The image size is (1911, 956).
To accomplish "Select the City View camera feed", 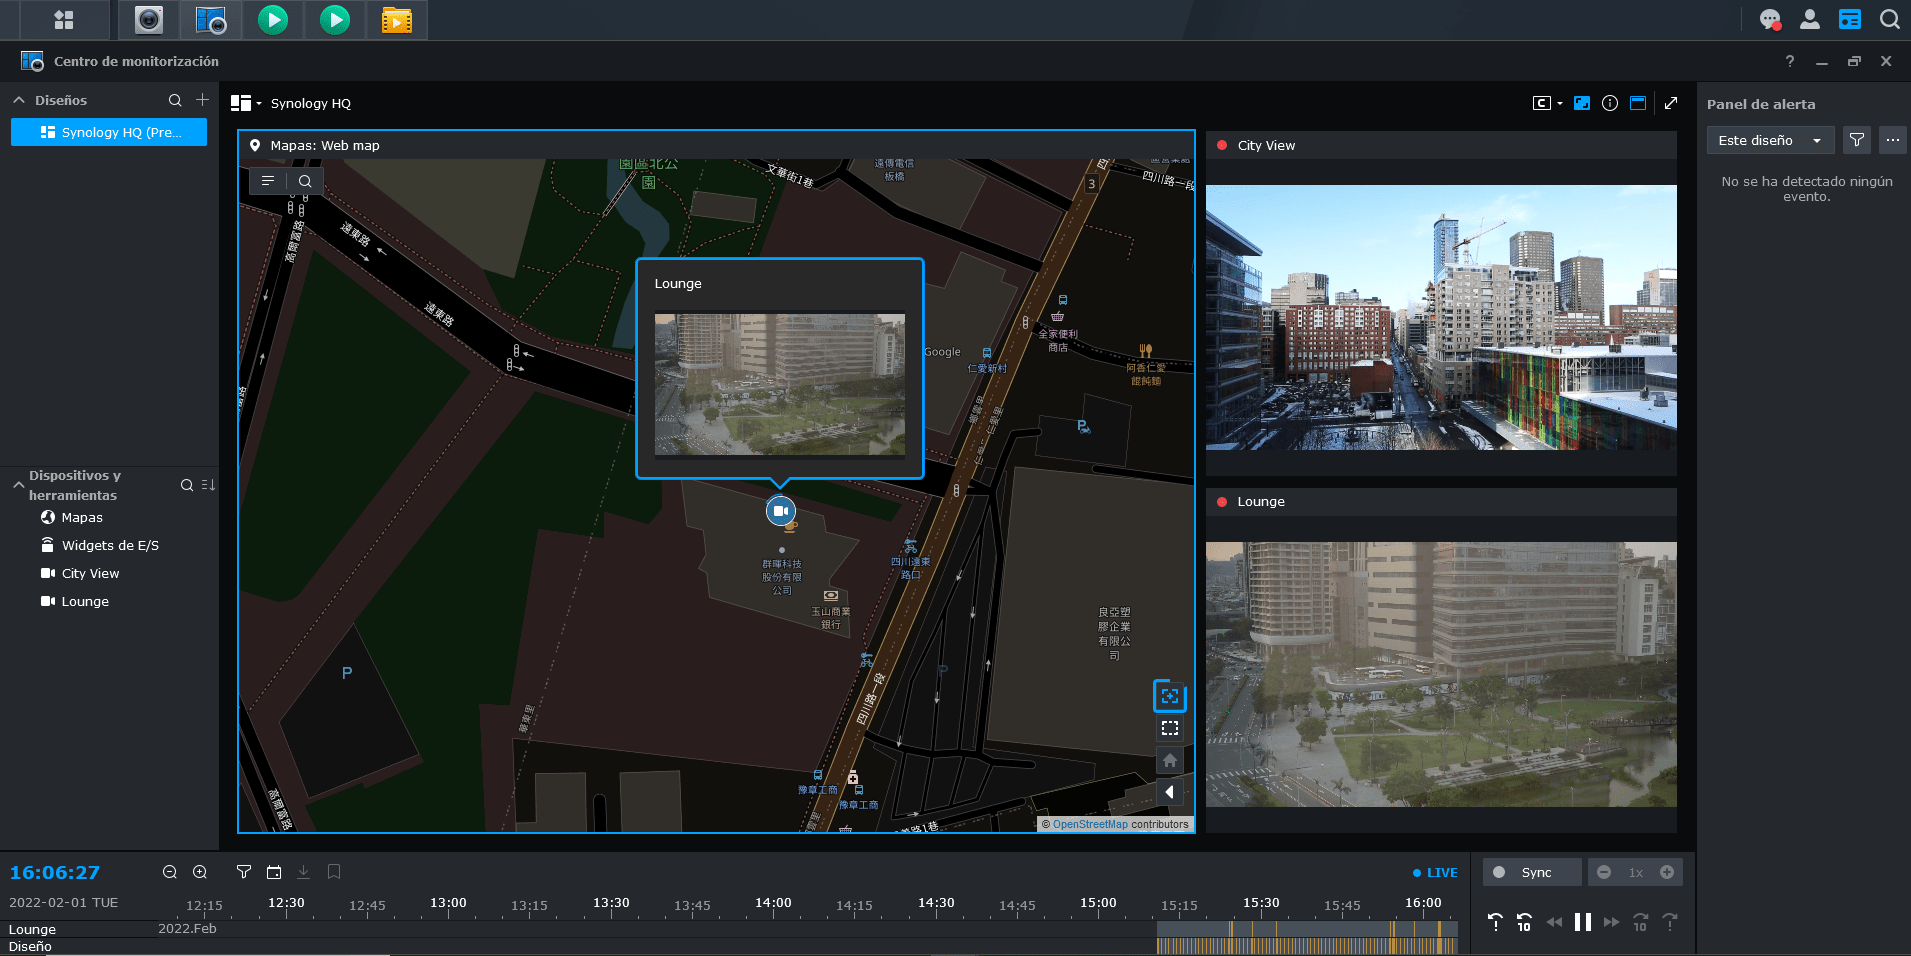I will [x=1441, y=317].
